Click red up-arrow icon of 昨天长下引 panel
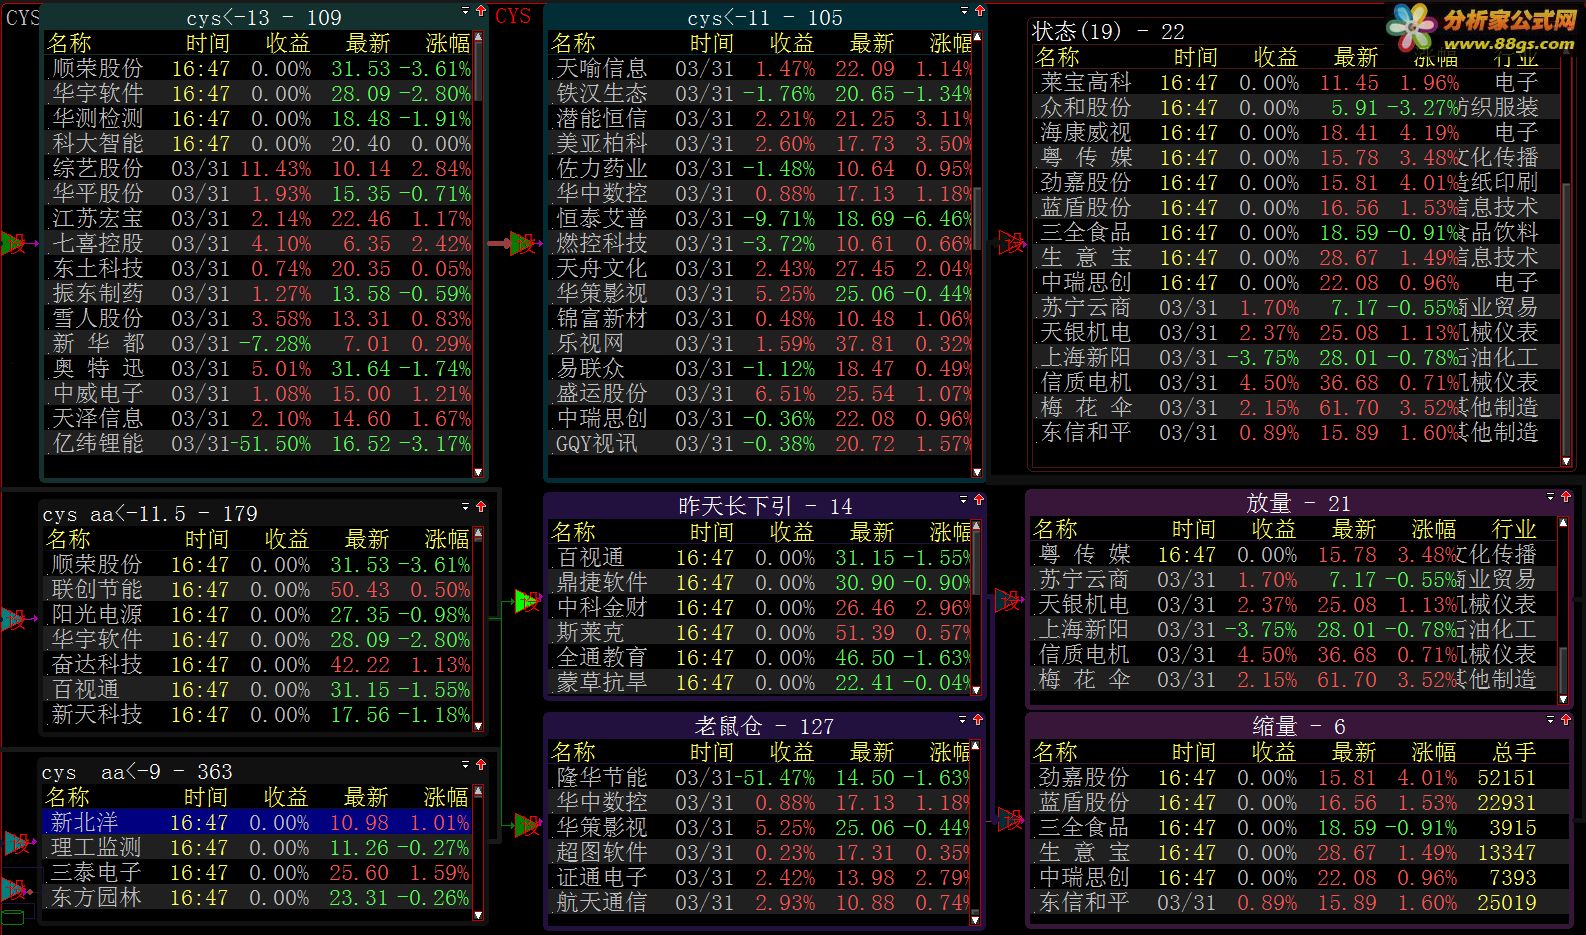Viewport: 1586px width, 935px height. (979, 499)
